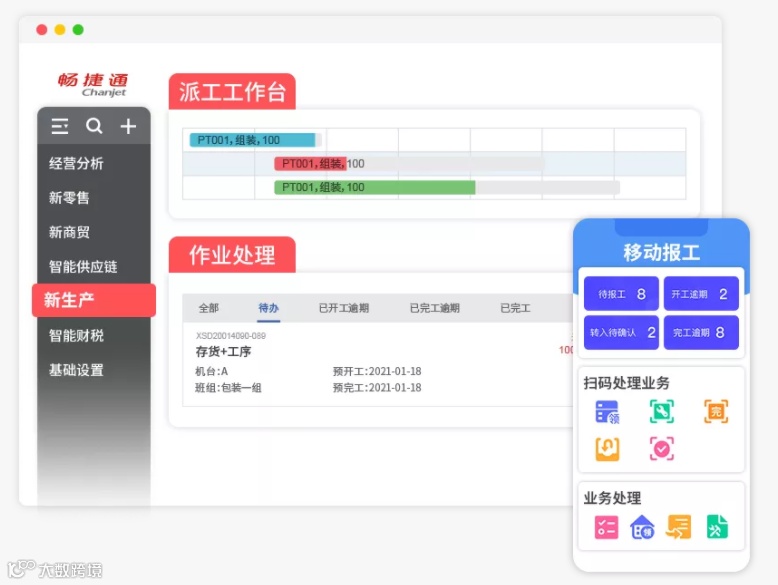Click the green macOS zoom button
The image size is (778, 585).
78,30
